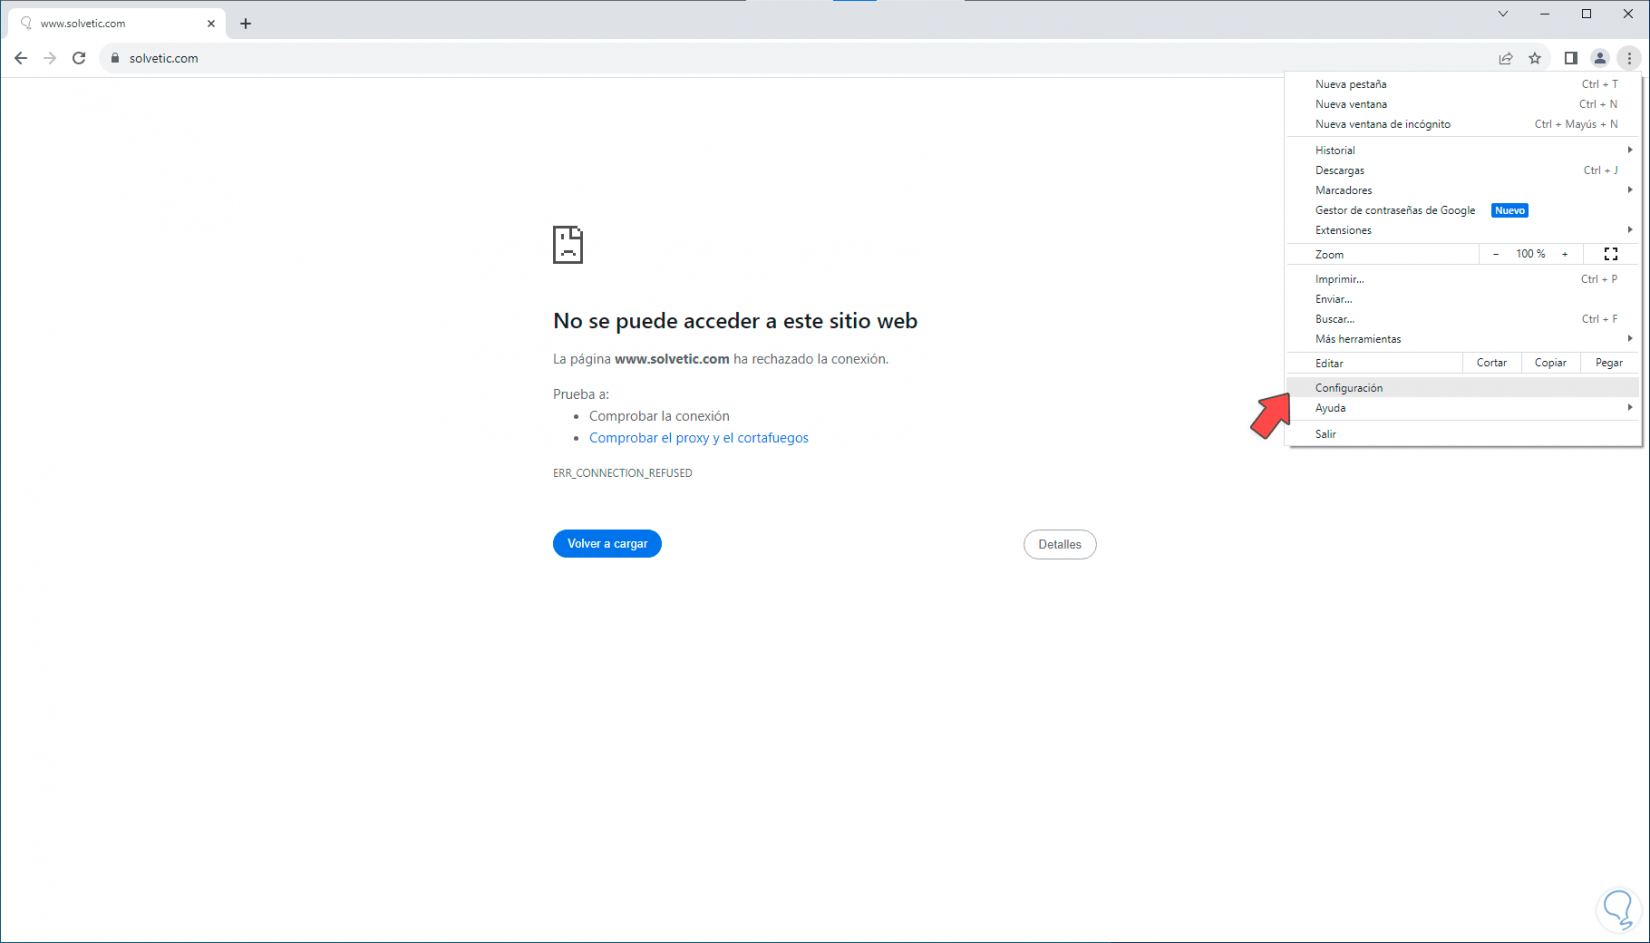Reload the page using the refresh icon

click(x=79, y=58)
